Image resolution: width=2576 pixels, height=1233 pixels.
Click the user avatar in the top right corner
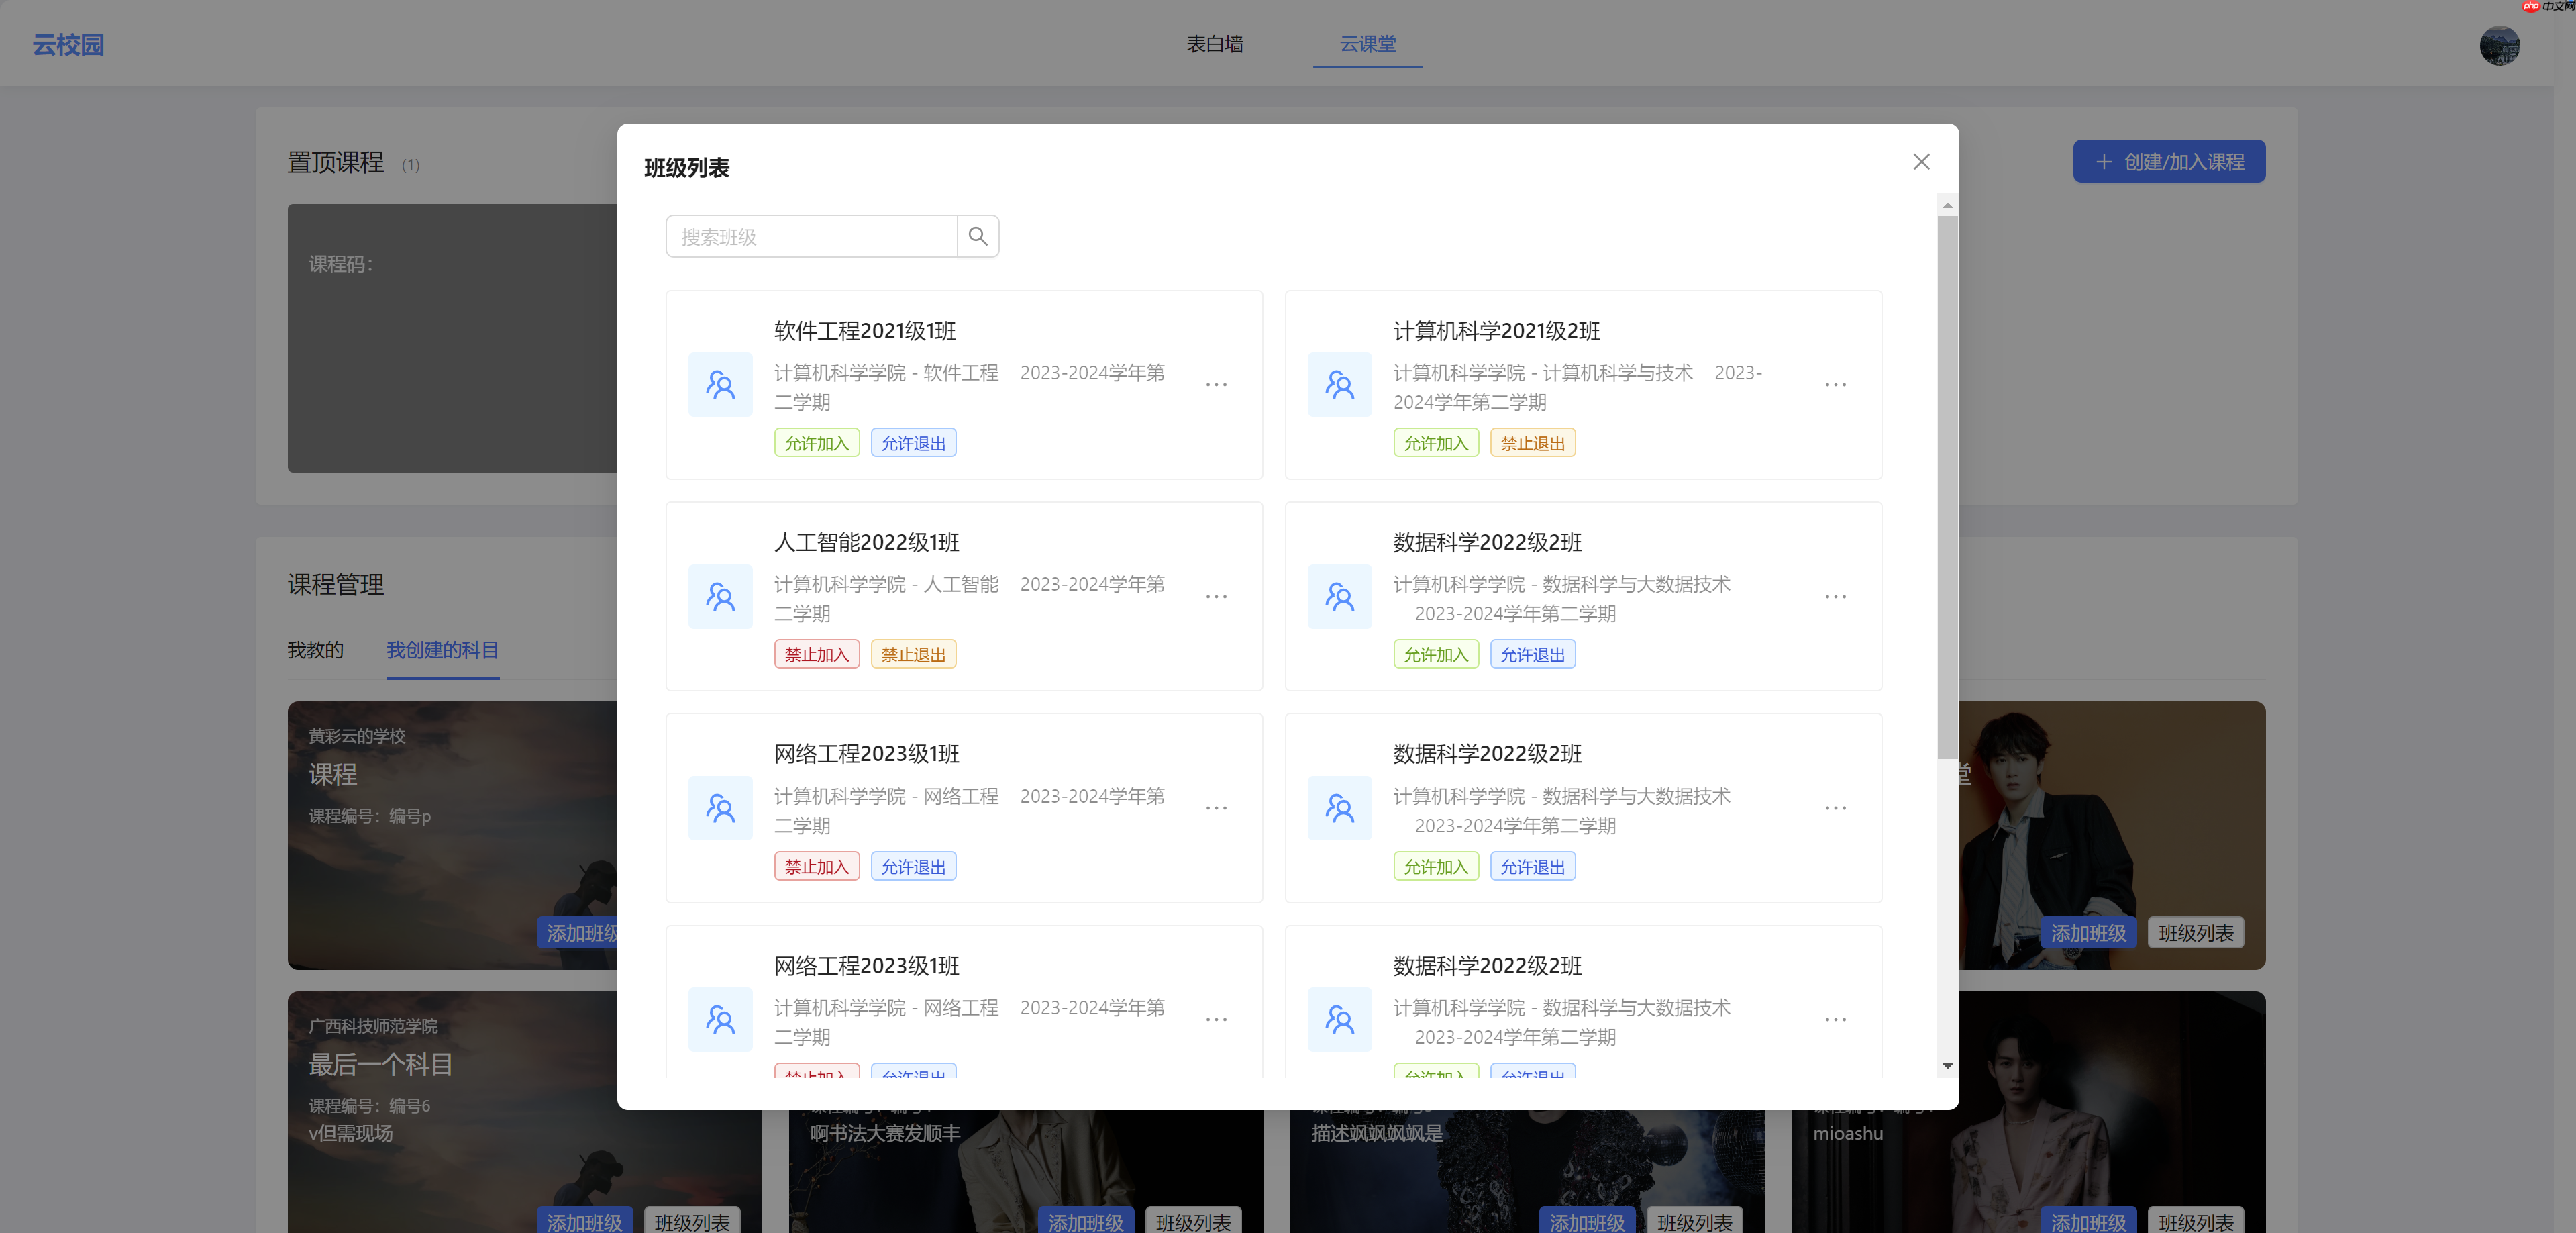point(2500,45)
